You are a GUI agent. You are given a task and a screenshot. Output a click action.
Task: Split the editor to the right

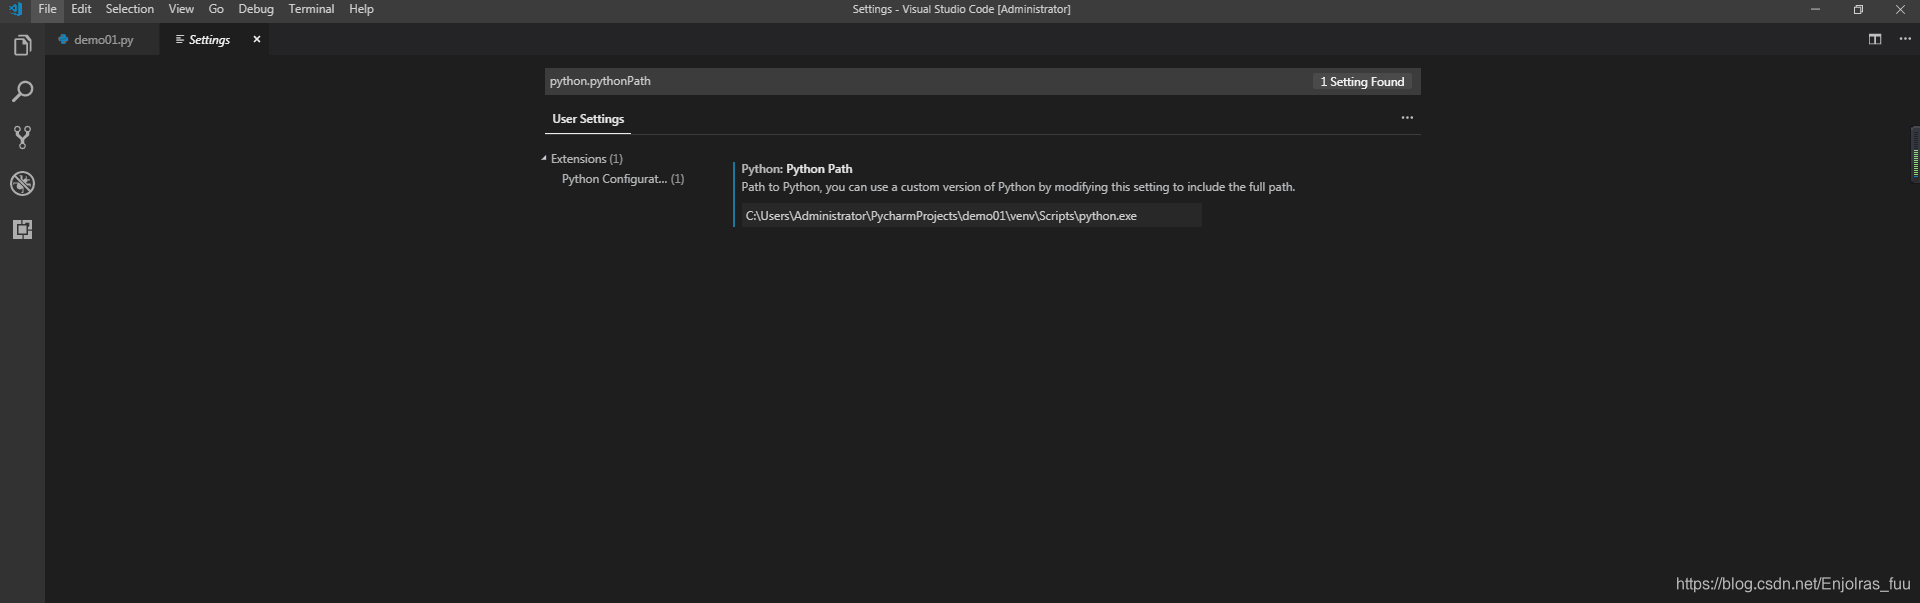click(1875, 39)
